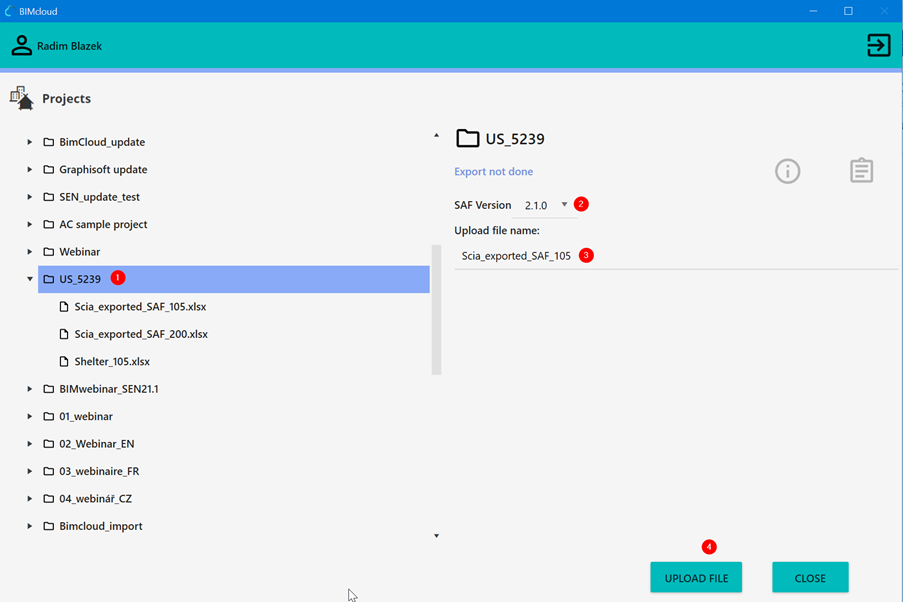Click the scroll down arrow of project list
This screenshot has width=903, height=602.
pos(437,536)
